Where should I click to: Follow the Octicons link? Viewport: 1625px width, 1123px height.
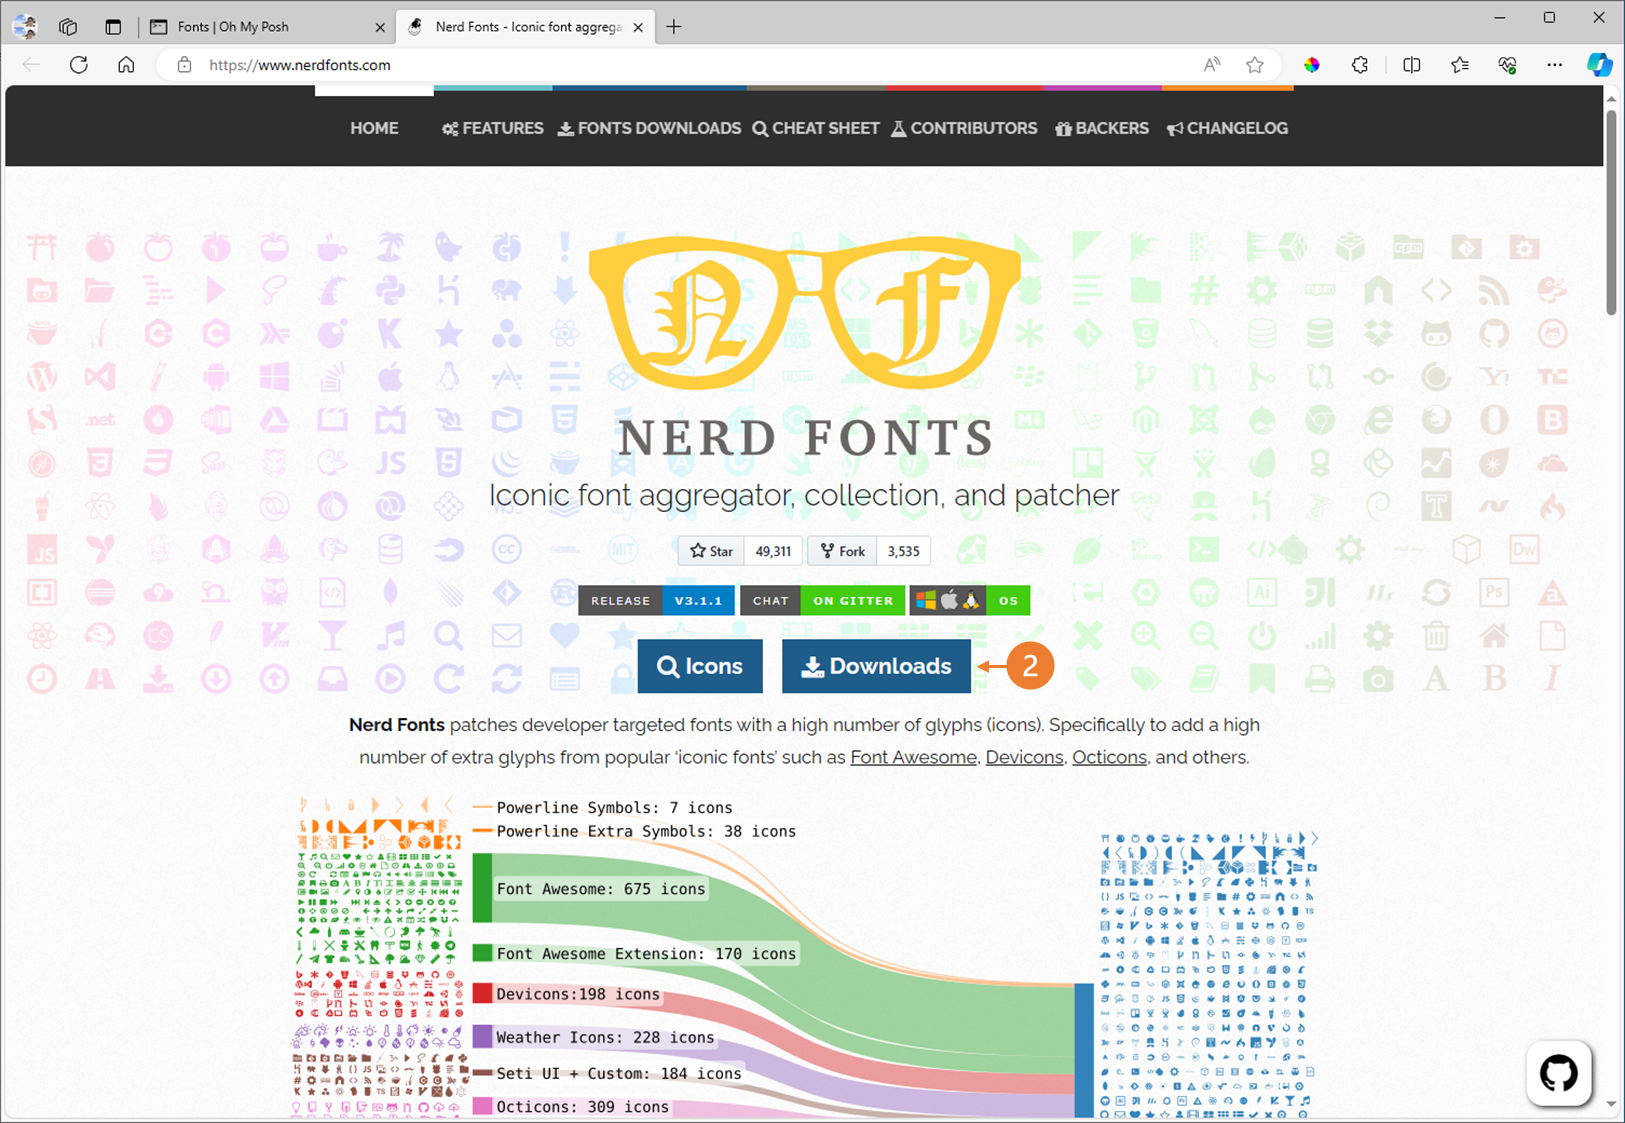[x=1109, y=757]
